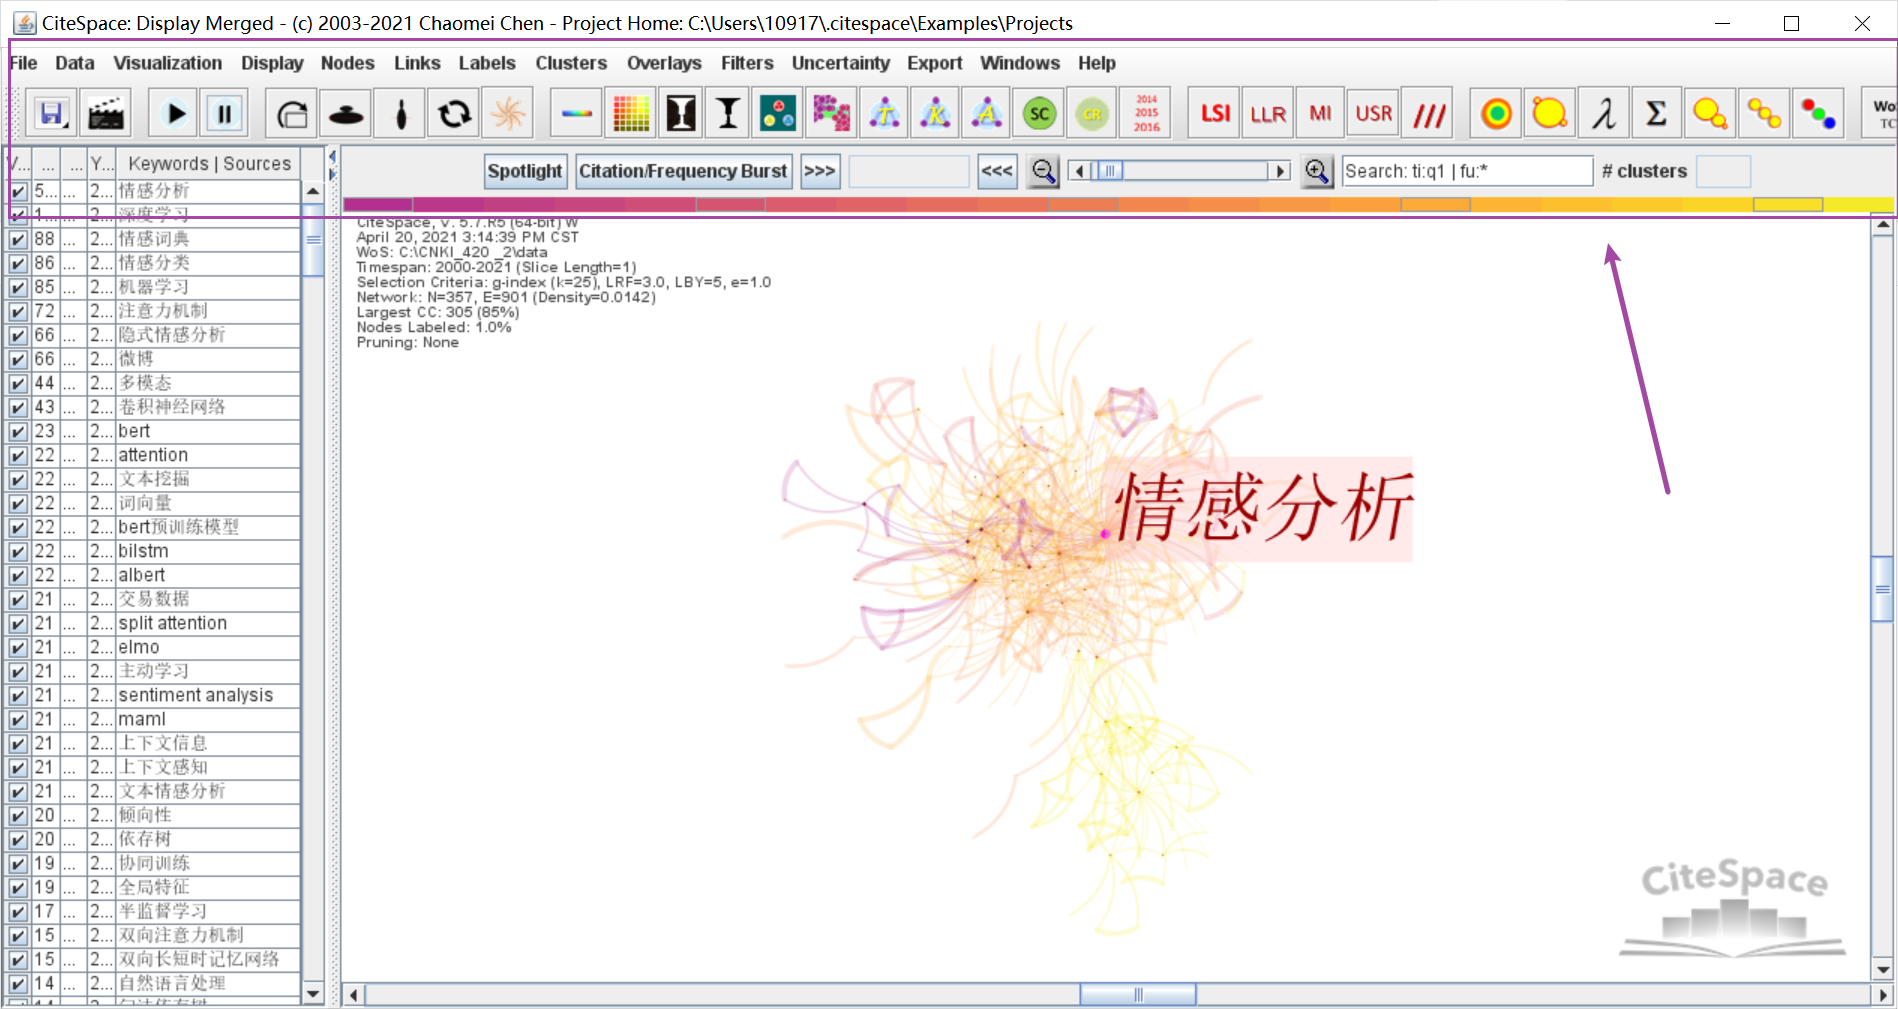Click the yellow timeline color segment
This screenshot has width=1898, height=1009.
[1787, 204]
